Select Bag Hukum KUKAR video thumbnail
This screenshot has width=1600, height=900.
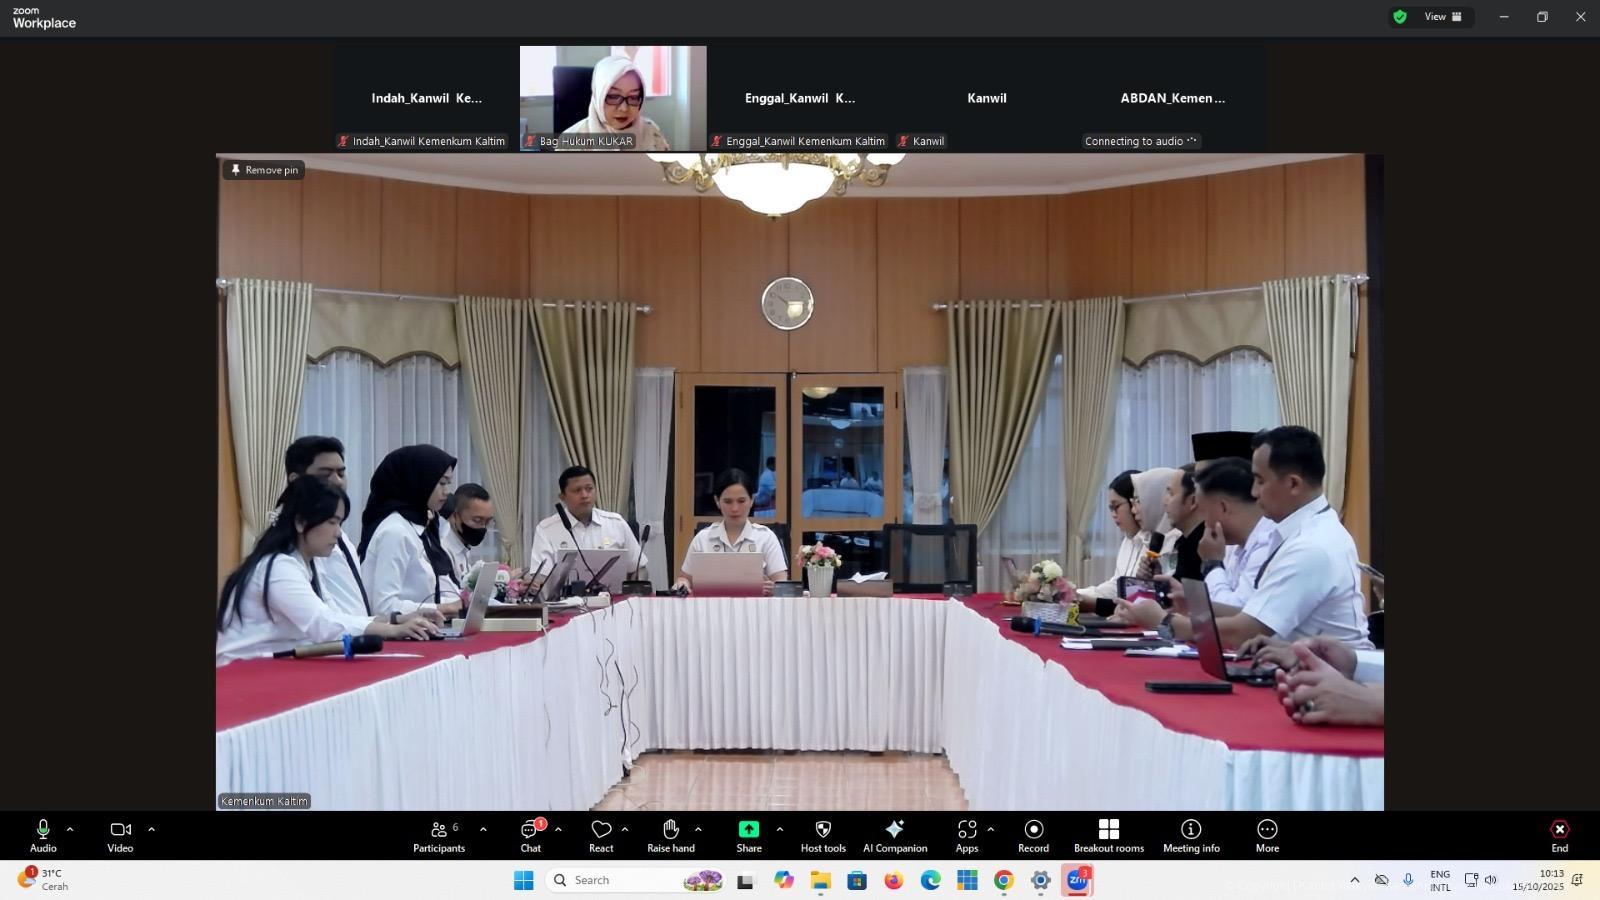click(612, 97)
